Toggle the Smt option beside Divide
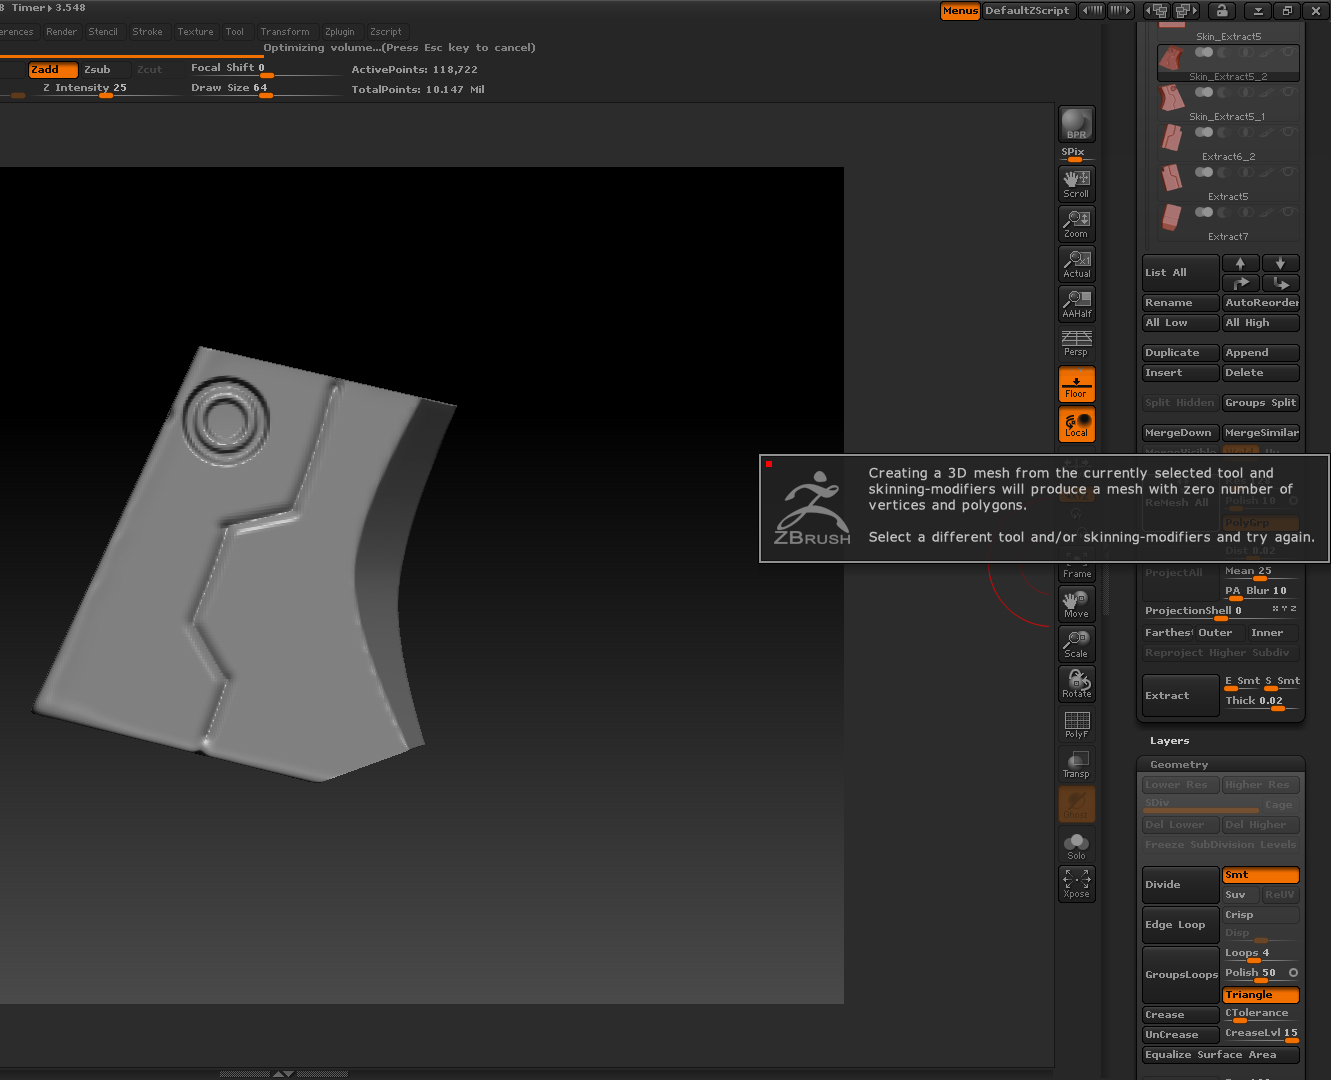Screen dimensions: 1331x1080 1260,875
